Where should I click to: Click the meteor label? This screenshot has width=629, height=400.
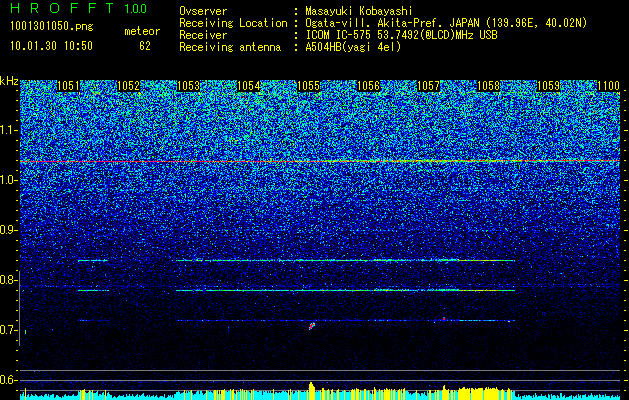142,31
